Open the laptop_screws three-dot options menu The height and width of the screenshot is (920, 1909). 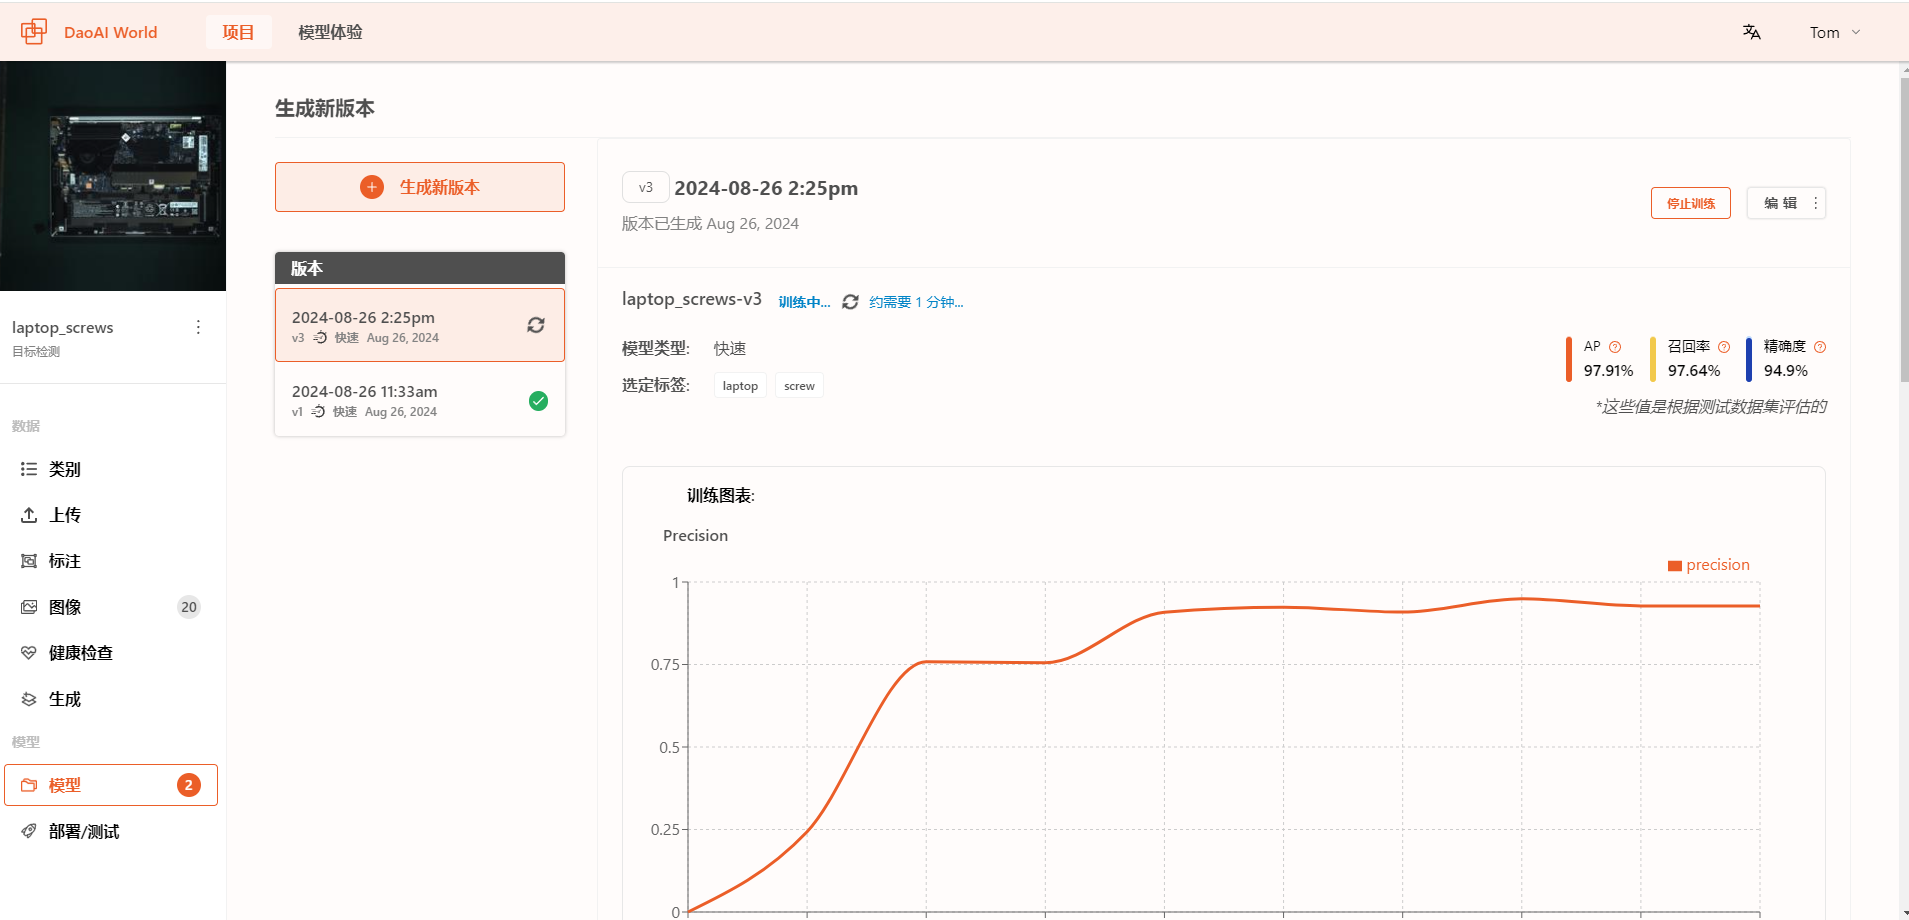point(198,327)
